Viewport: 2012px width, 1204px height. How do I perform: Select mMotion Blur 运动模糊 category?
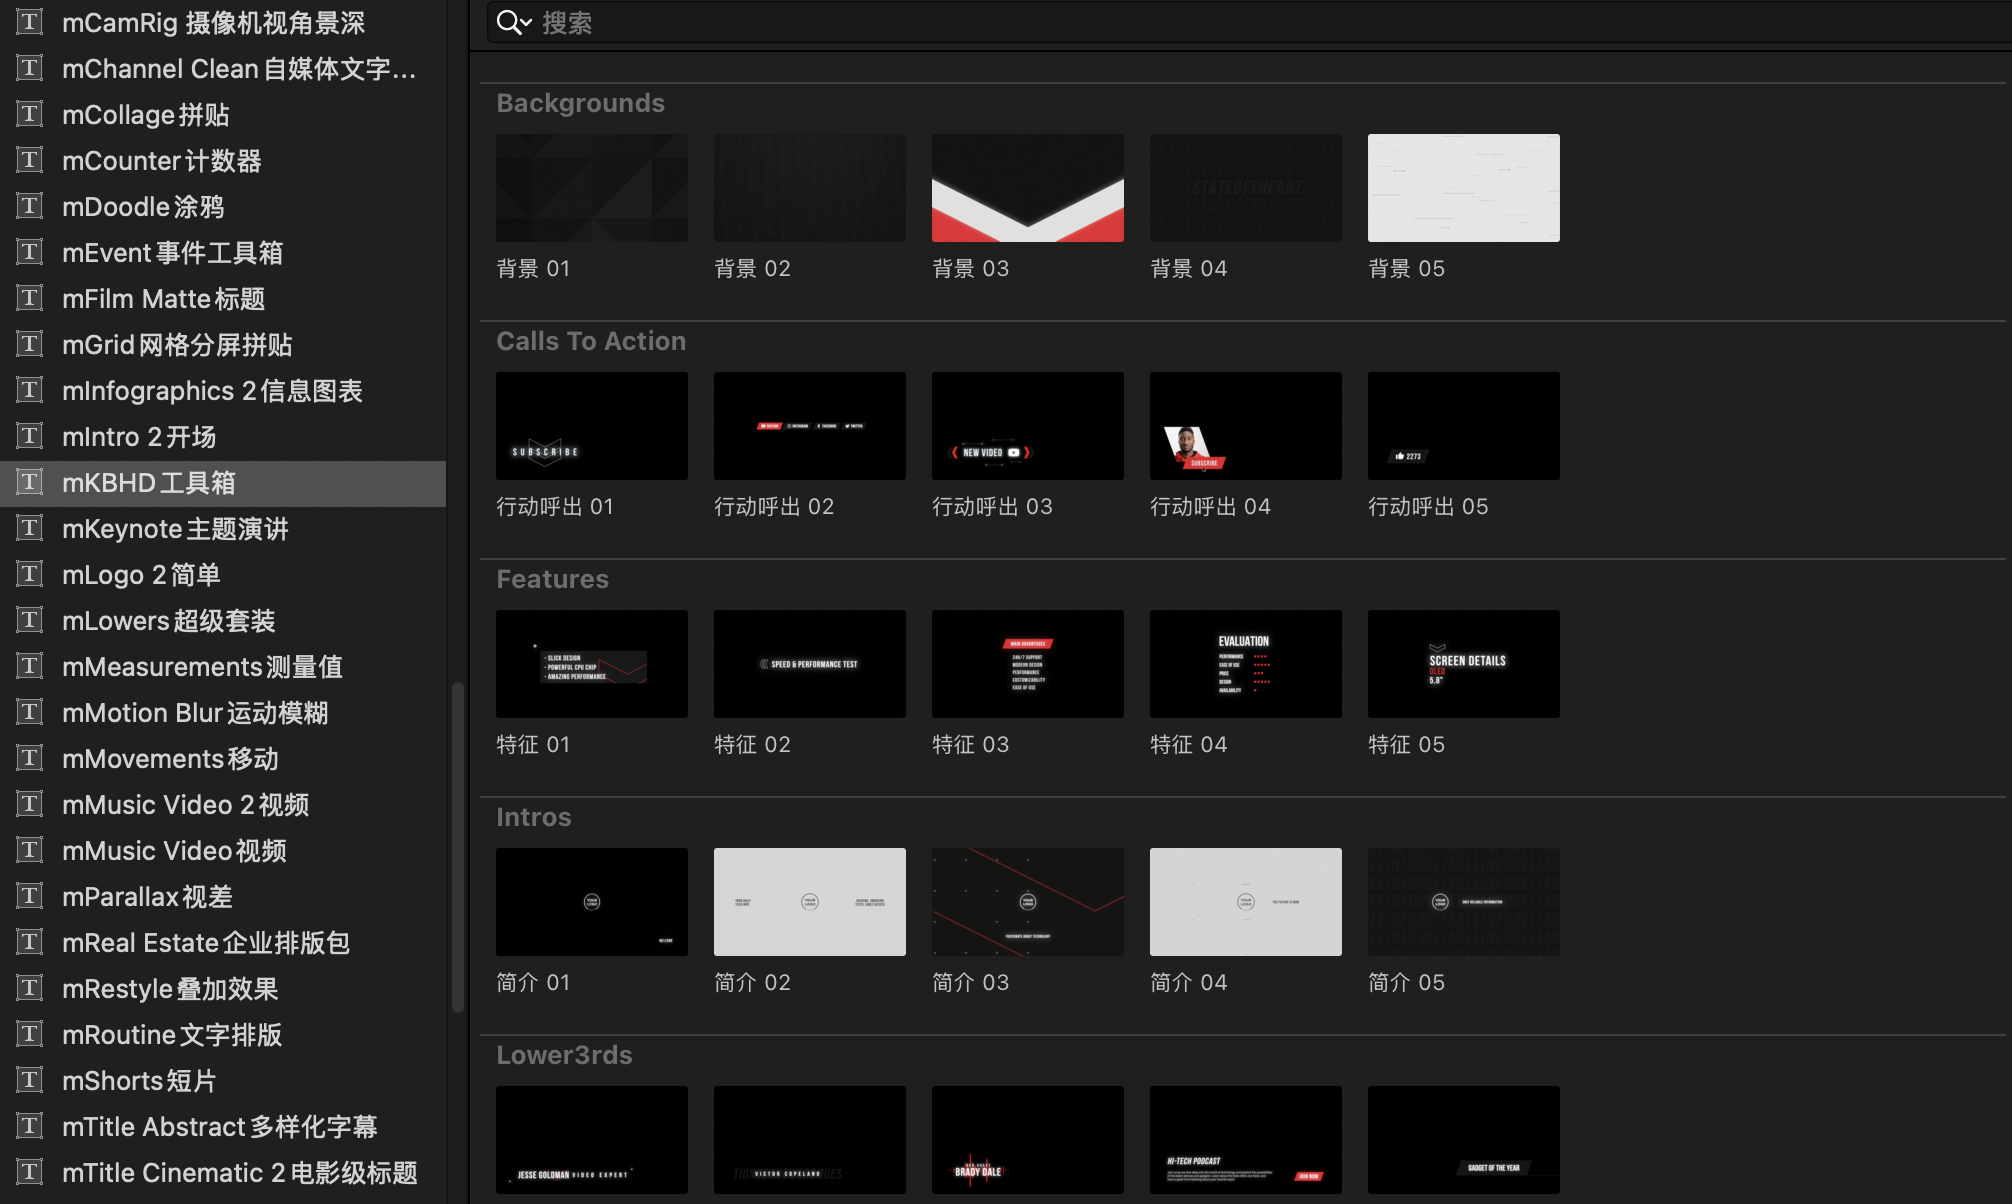click(x=223, y=712)
